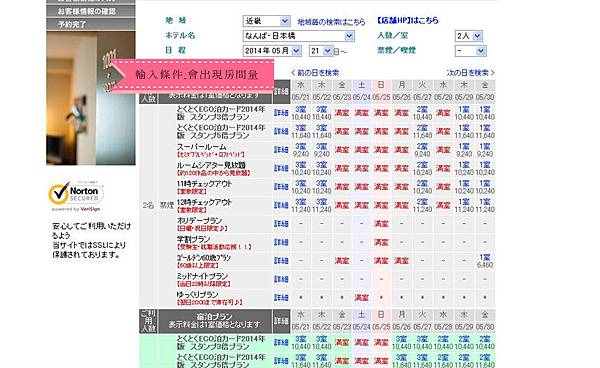Go to next dates via 次の日を検索
600x368 pixels.
(470, 73)
